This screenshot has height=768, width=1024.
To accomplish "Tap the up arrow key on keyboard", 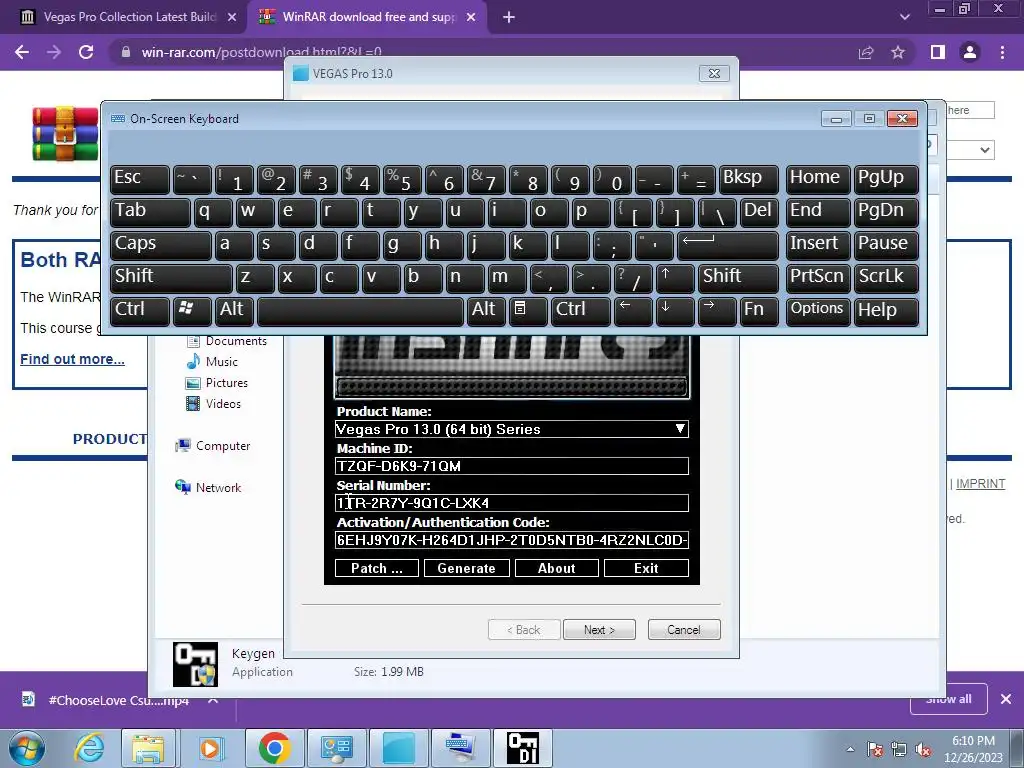I will click(x=675, y=278).
